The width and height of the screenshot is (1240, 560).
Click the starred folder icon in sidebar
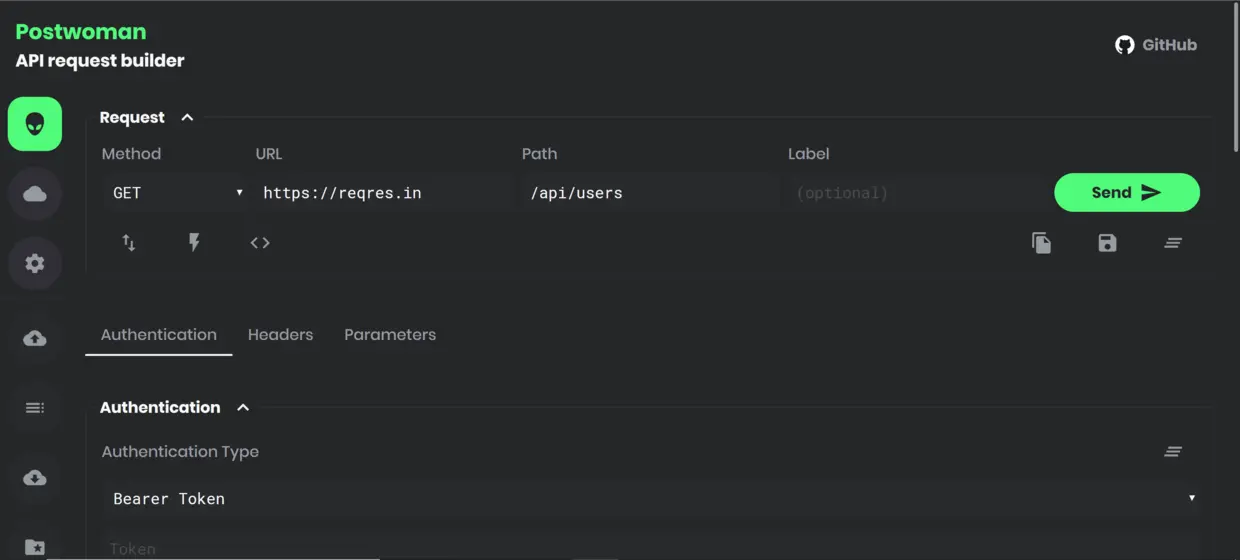[35, 547]
